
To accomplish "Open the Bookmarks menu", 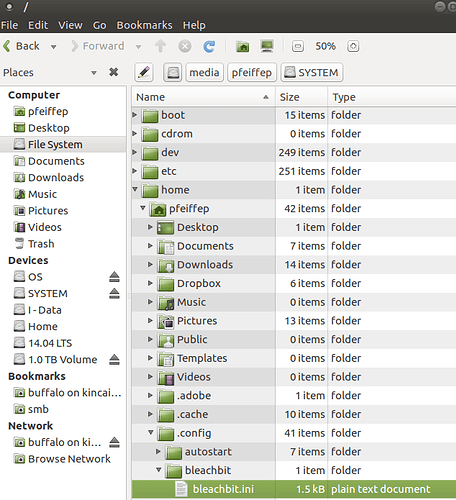I will pyautogui.click(x=144, y=25).
